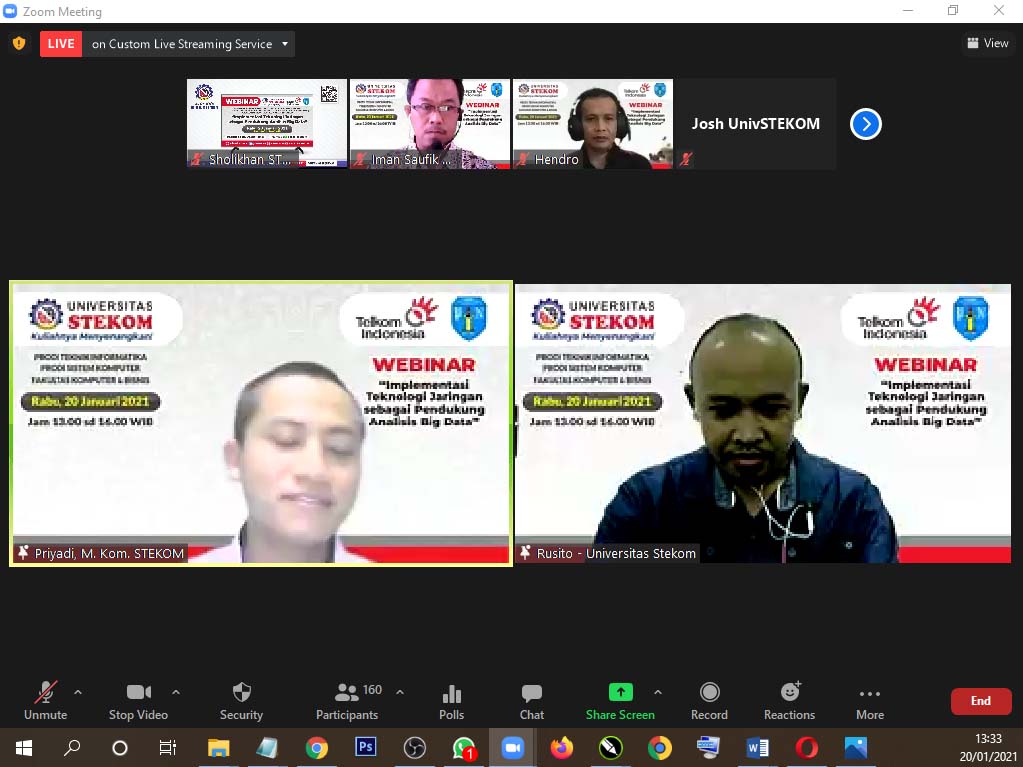Screen dimensions: 1023x767
Task: Show next participants with blue arrow
Action: 866,124
